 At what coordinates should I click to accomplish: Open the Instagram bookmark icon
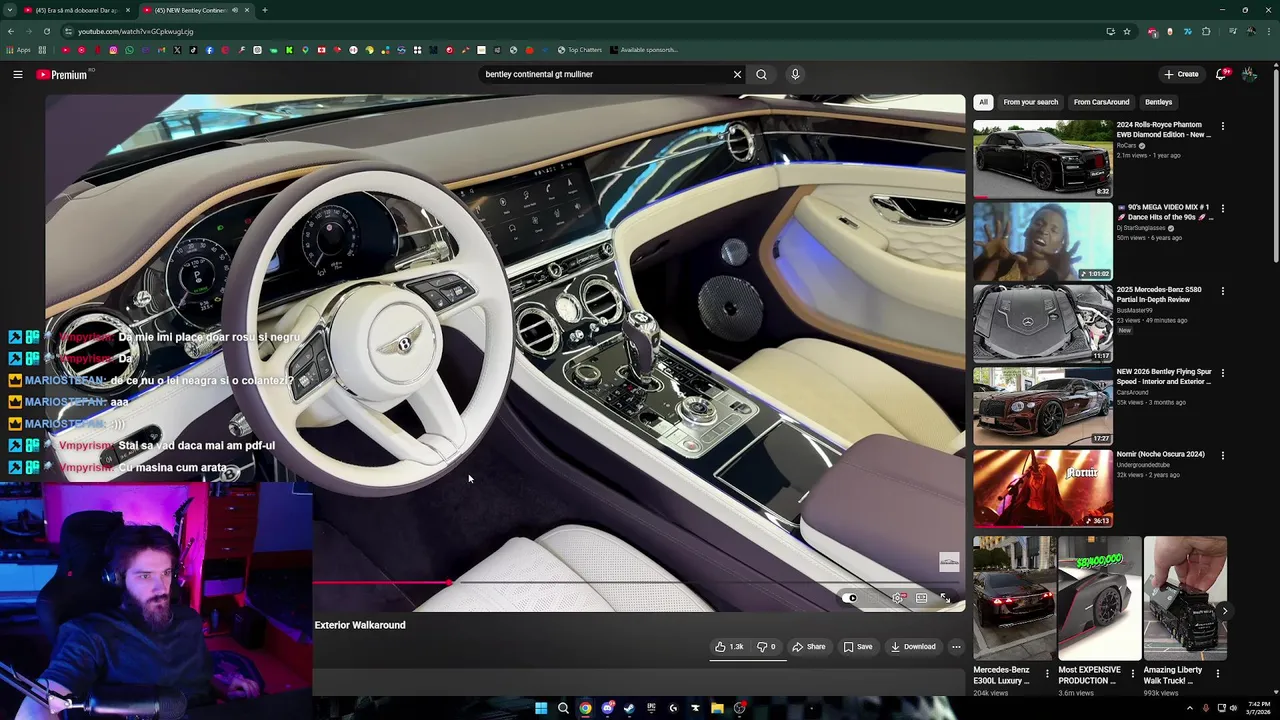(x=113, y=50)
